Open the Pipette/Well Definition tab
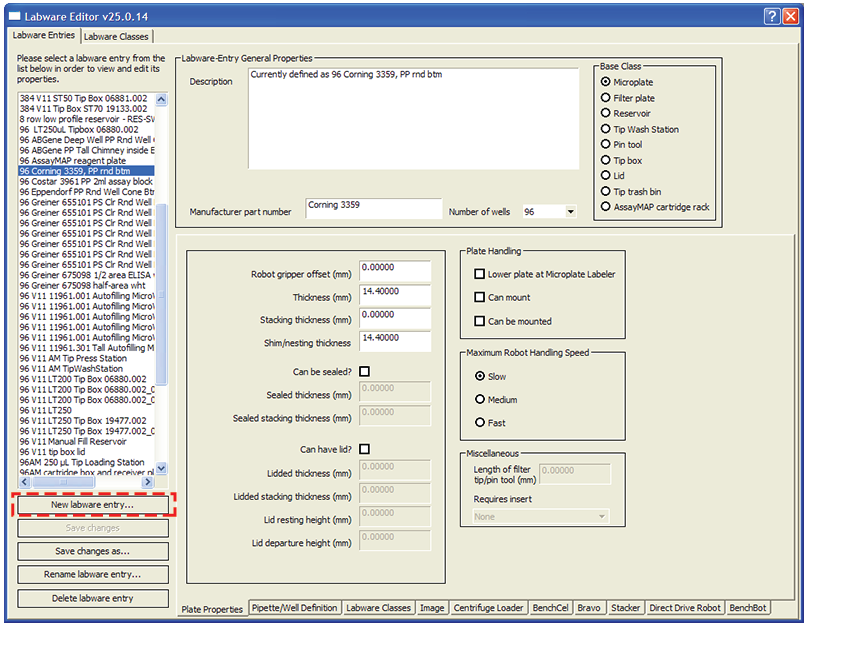 click(x=295, y=608)
